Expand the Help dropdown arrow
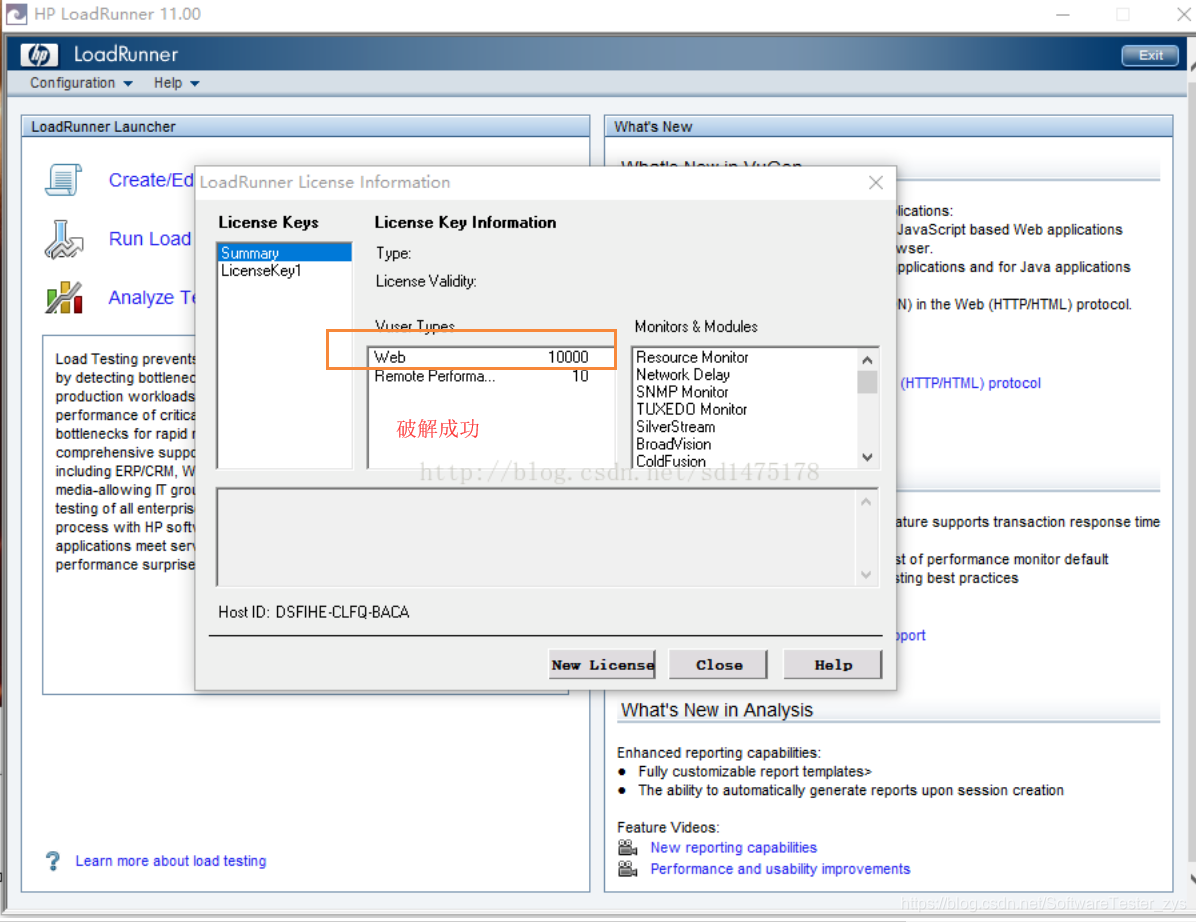 pyautogui.click(x=195, y=84)
